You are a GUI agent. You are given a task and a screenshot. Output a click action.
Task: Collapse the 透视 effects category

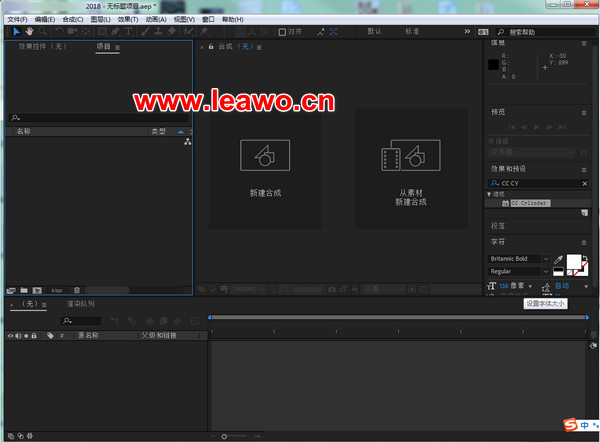(489, 194)
